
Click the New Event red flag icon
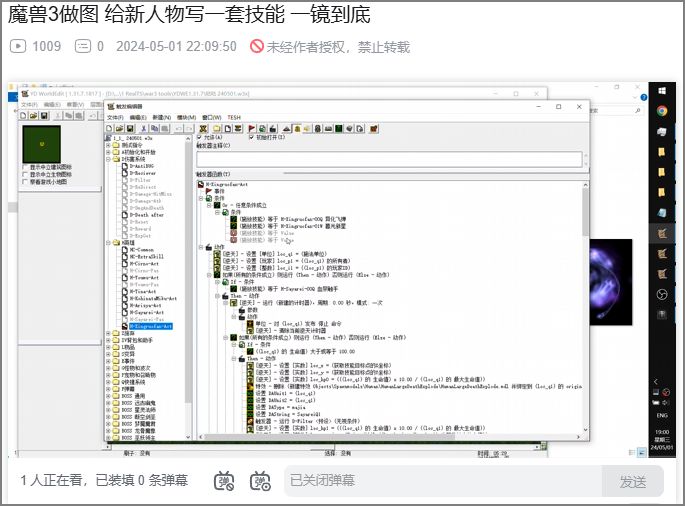coord(252,128)
